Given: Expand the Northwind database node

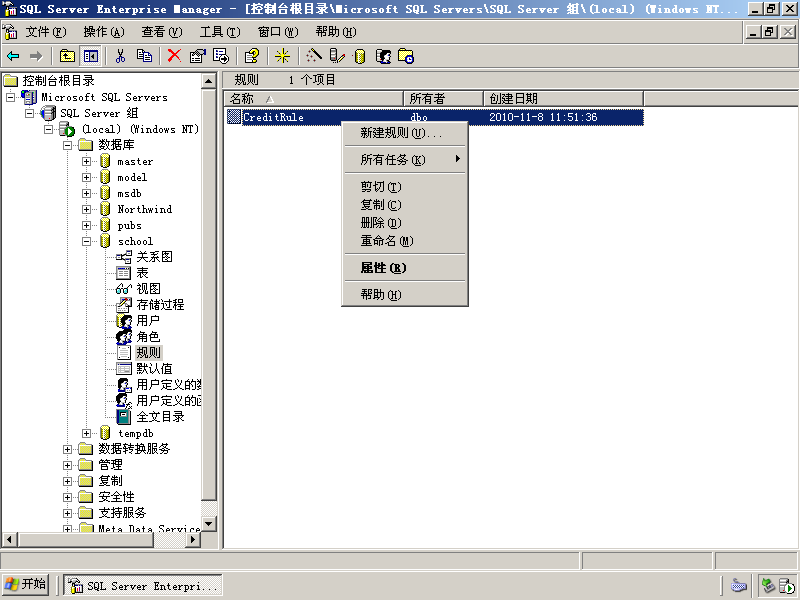Looking at the screenshot, I should [86, 209].
